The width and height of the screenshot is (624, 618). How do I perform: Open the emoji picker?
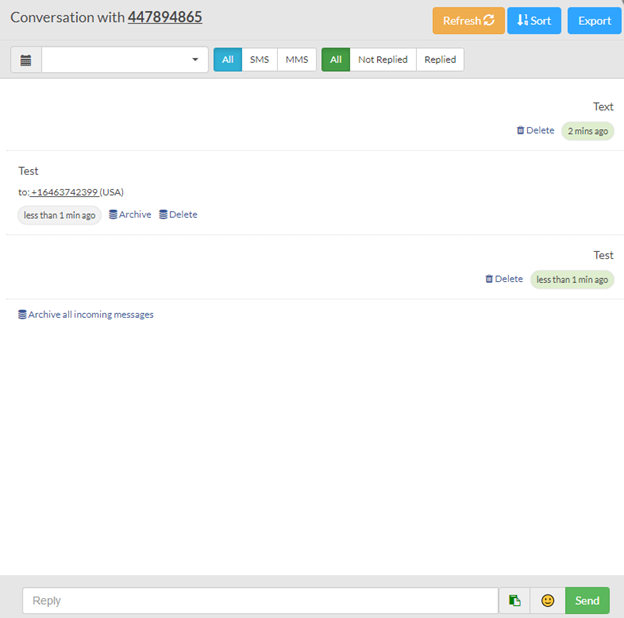click(548, 600)
